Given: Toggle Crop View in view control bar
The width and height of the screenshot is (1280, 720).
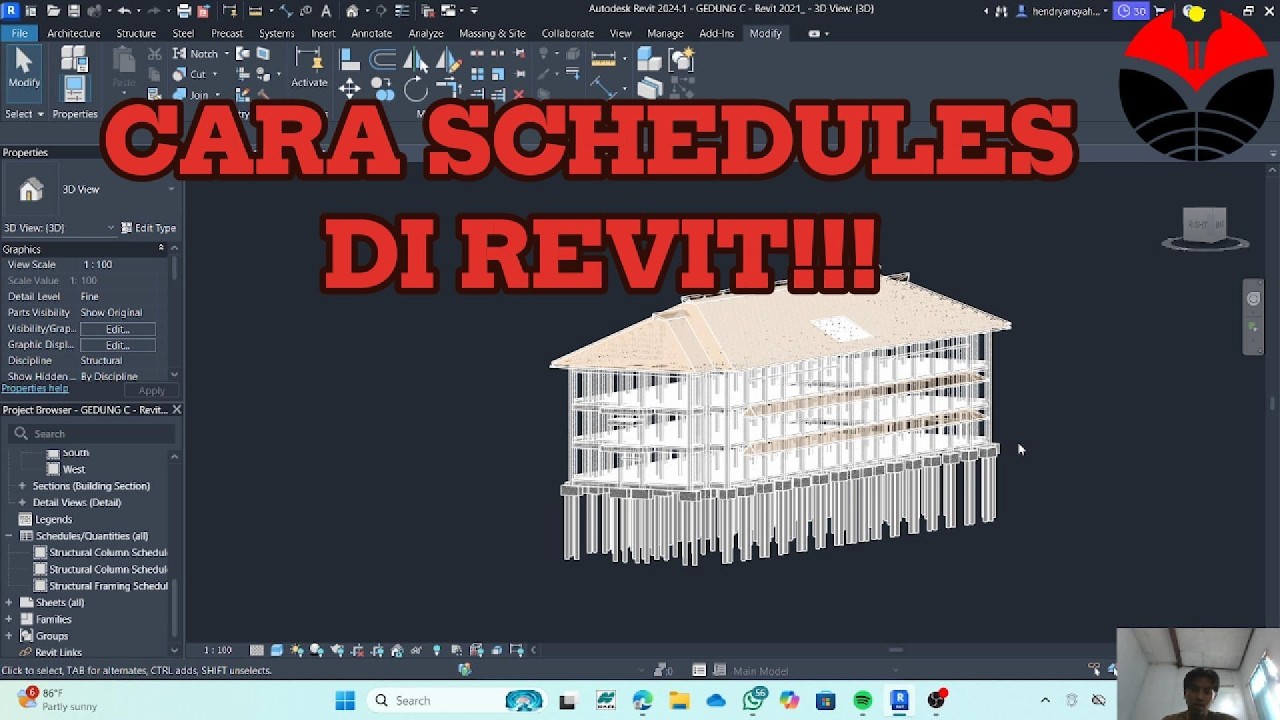Looking at the screenshot, I should [x=357, y=650].
